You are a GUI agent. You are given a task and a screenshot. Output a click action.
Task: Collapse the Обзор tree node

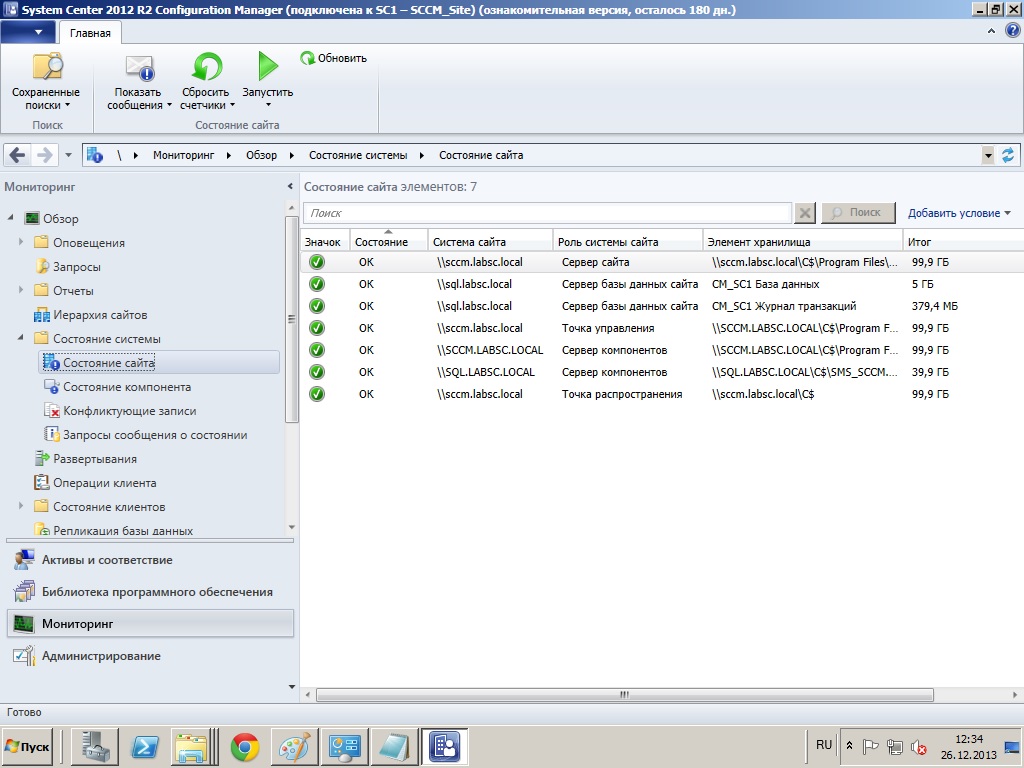pos(11,217)
